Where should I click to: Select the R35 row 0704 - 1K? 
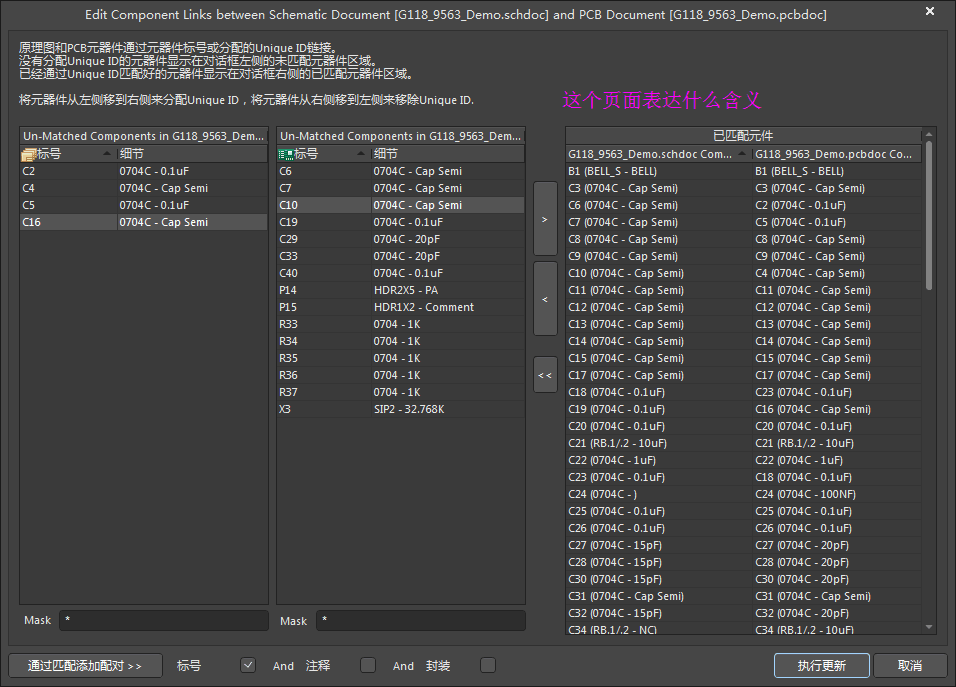(x=401, y=359)
